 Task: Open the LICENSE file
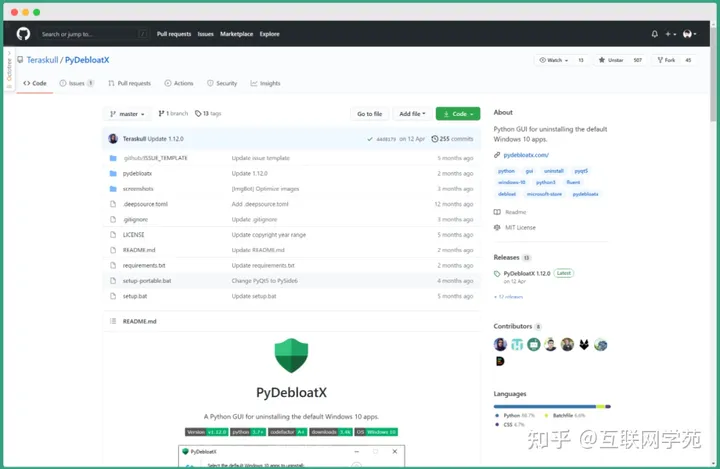tap(133, 235)
